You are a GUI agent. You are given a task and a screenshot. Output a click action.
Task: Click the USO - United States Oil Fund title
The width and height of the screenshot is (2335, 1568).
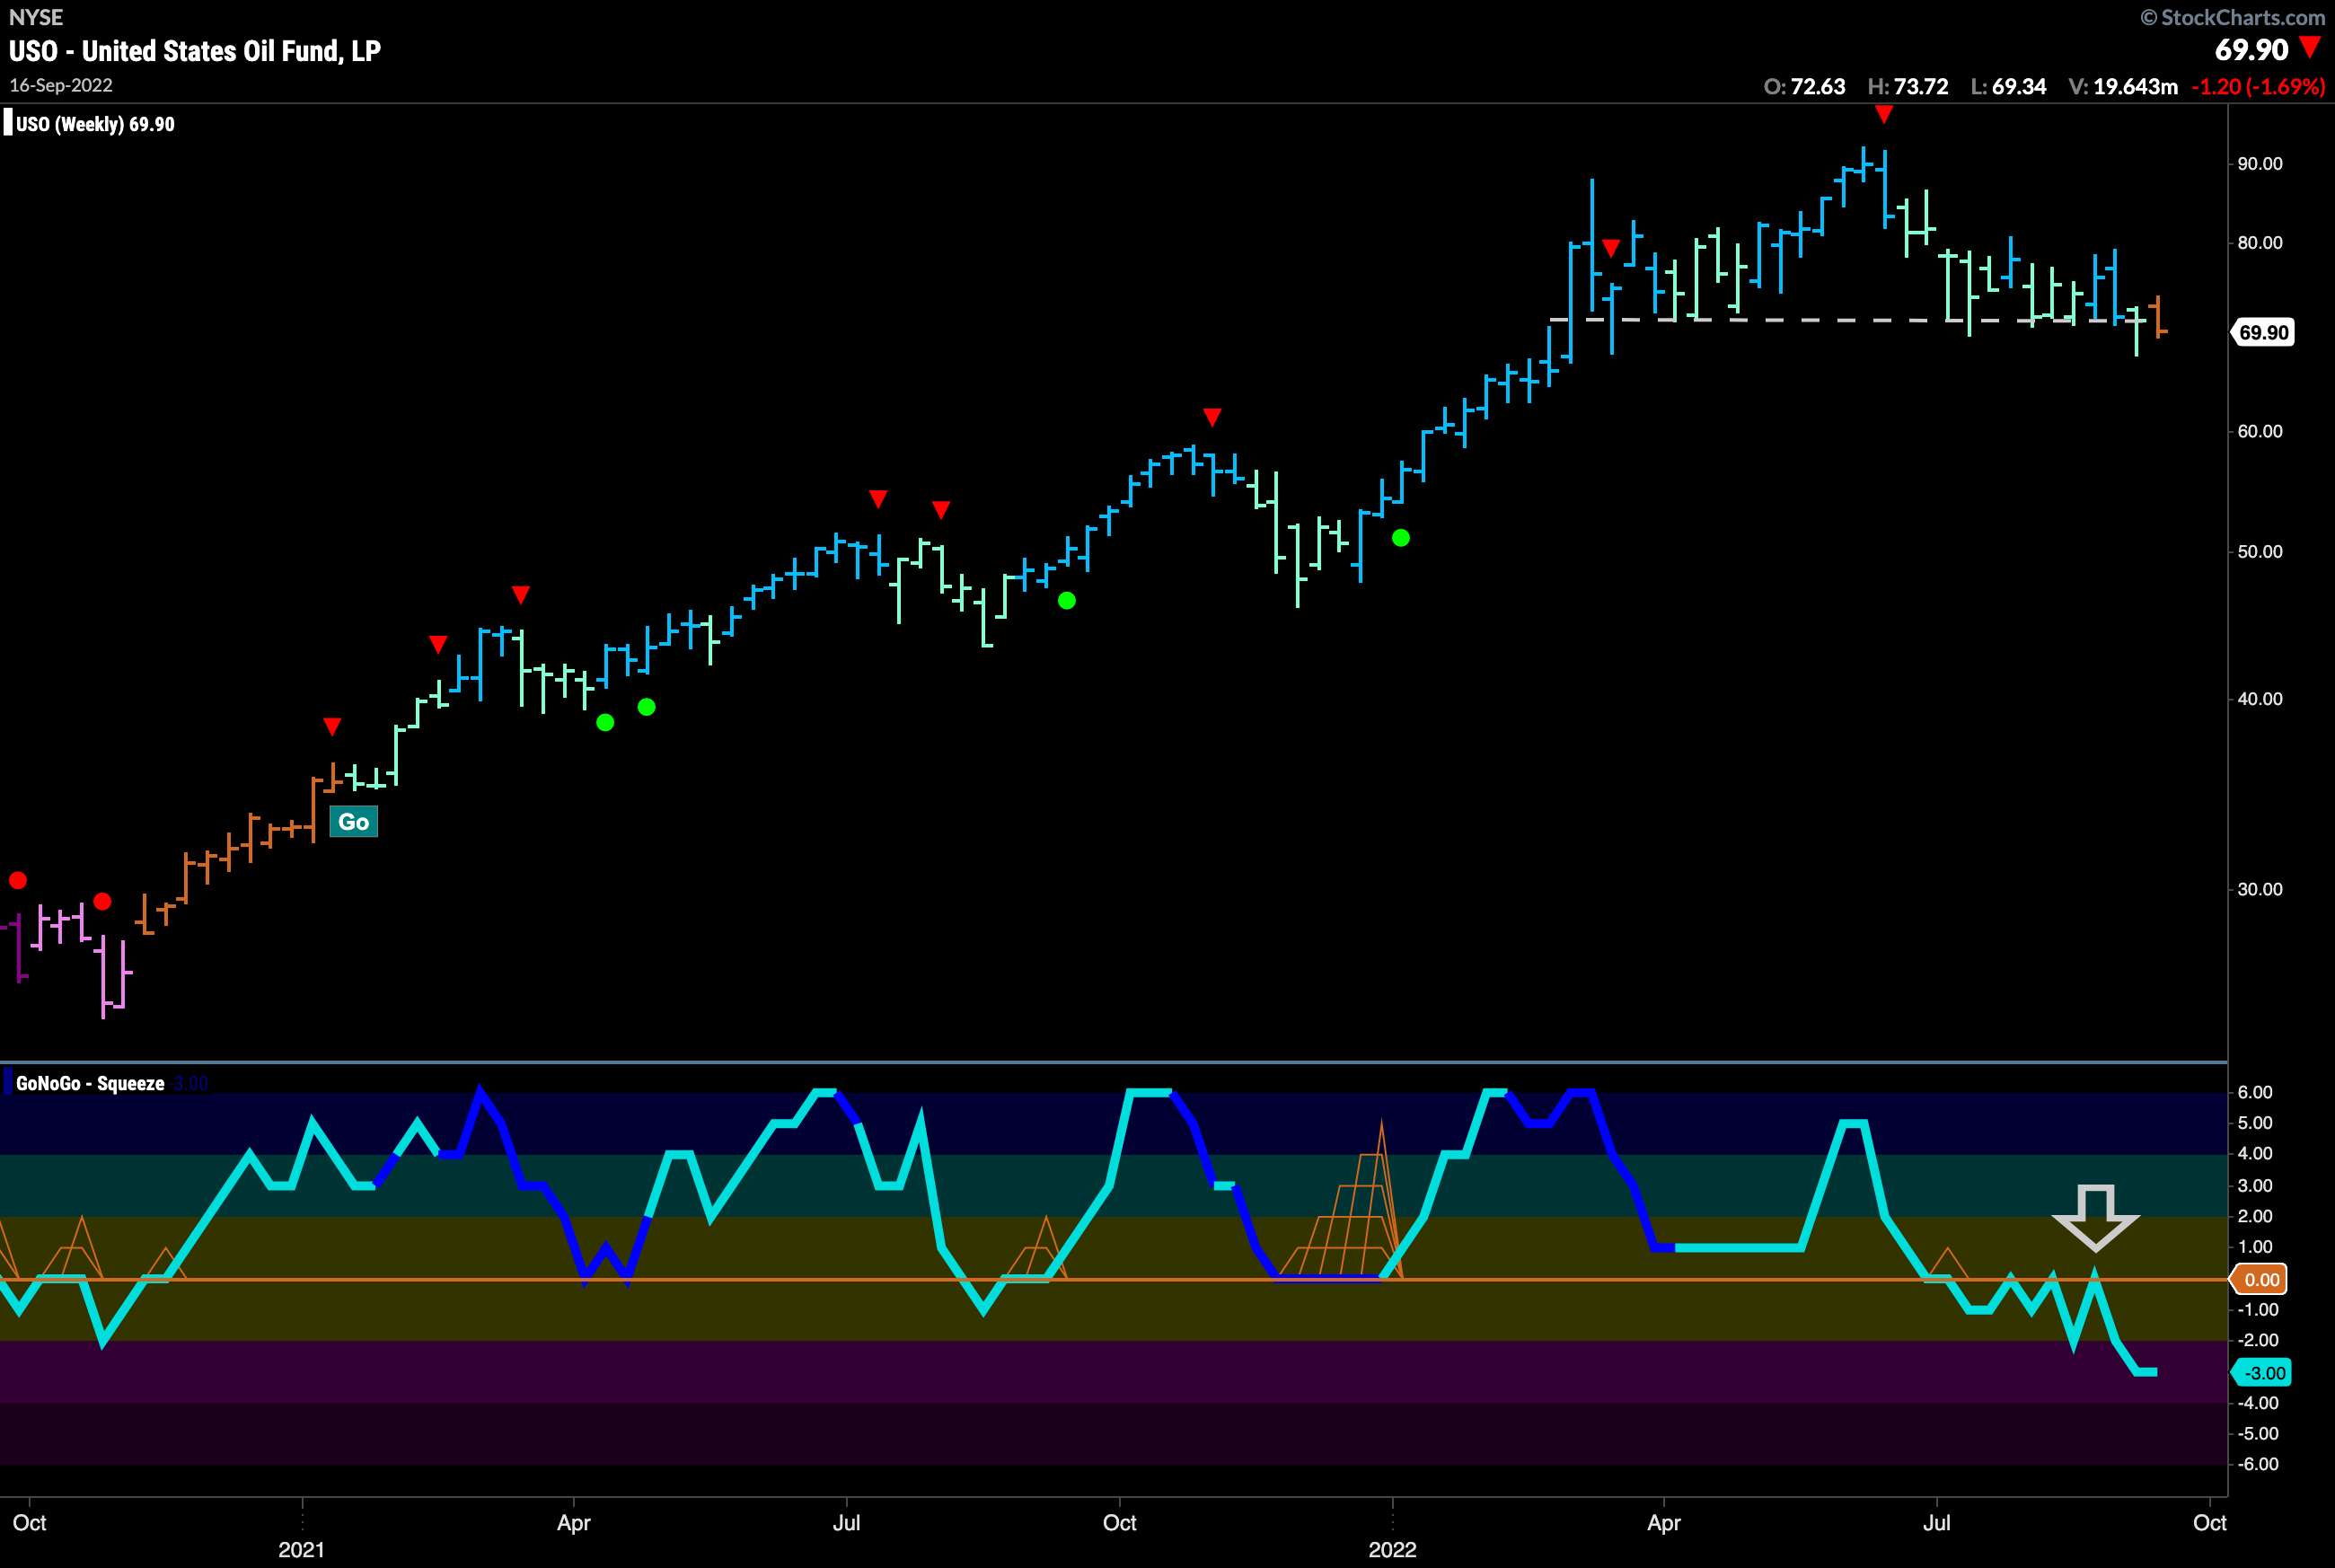click(195, 51)
